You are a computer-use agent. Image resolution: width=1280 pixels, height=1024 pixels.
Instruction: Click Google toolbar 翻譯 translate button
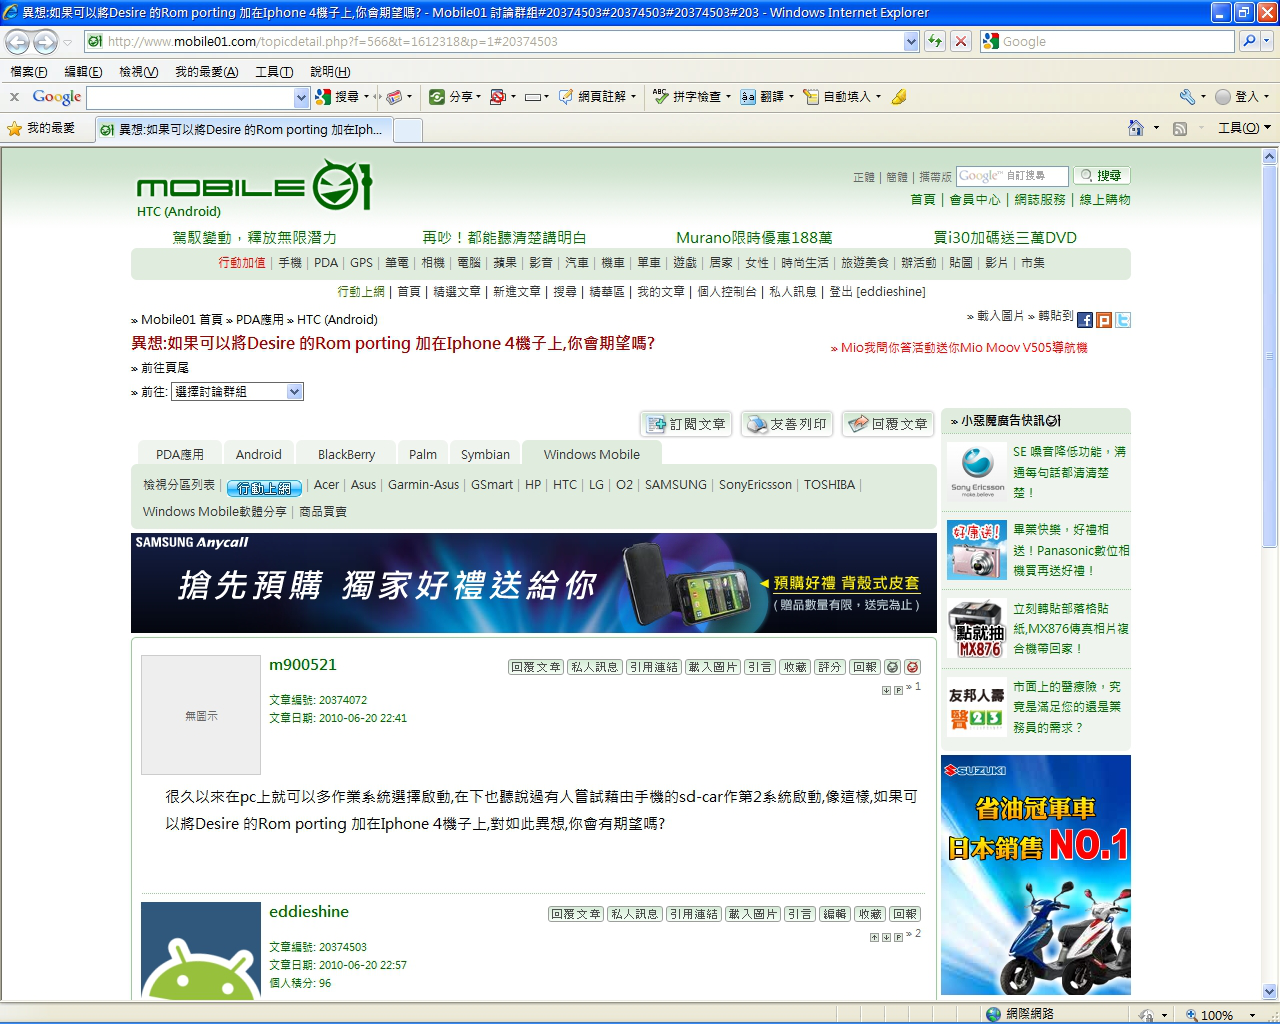click(763, 97)
